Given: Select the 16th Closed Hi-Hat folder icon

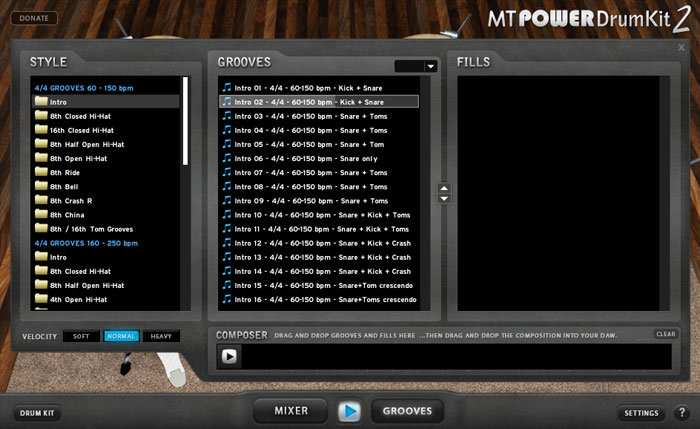Looking at the screenshot, I should click(x=41, y=129).
